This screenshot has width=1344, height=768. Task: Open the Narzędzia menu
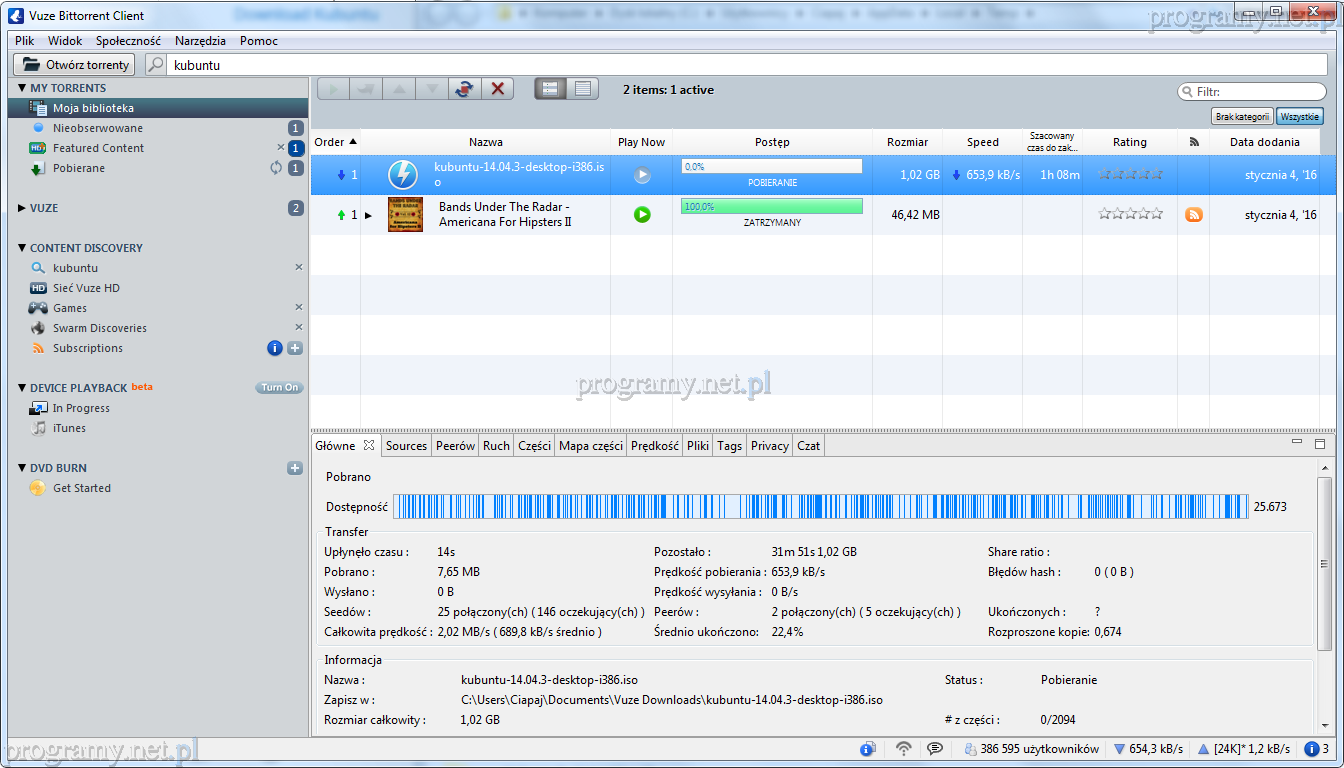coord(200,41)
